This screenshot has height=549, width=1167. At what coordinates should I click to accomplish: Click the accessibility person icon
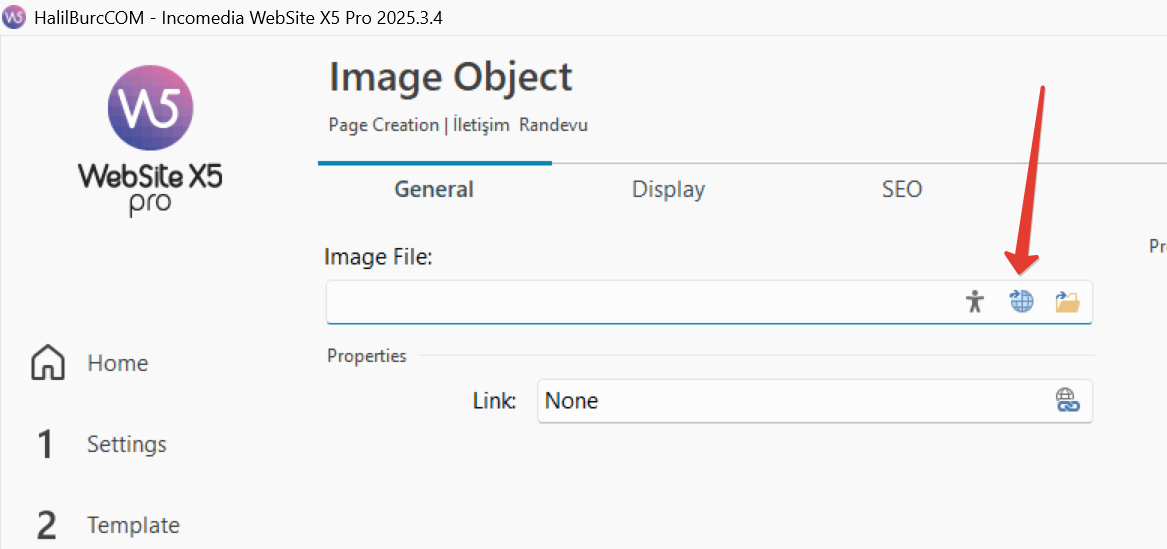coord(975,301)
